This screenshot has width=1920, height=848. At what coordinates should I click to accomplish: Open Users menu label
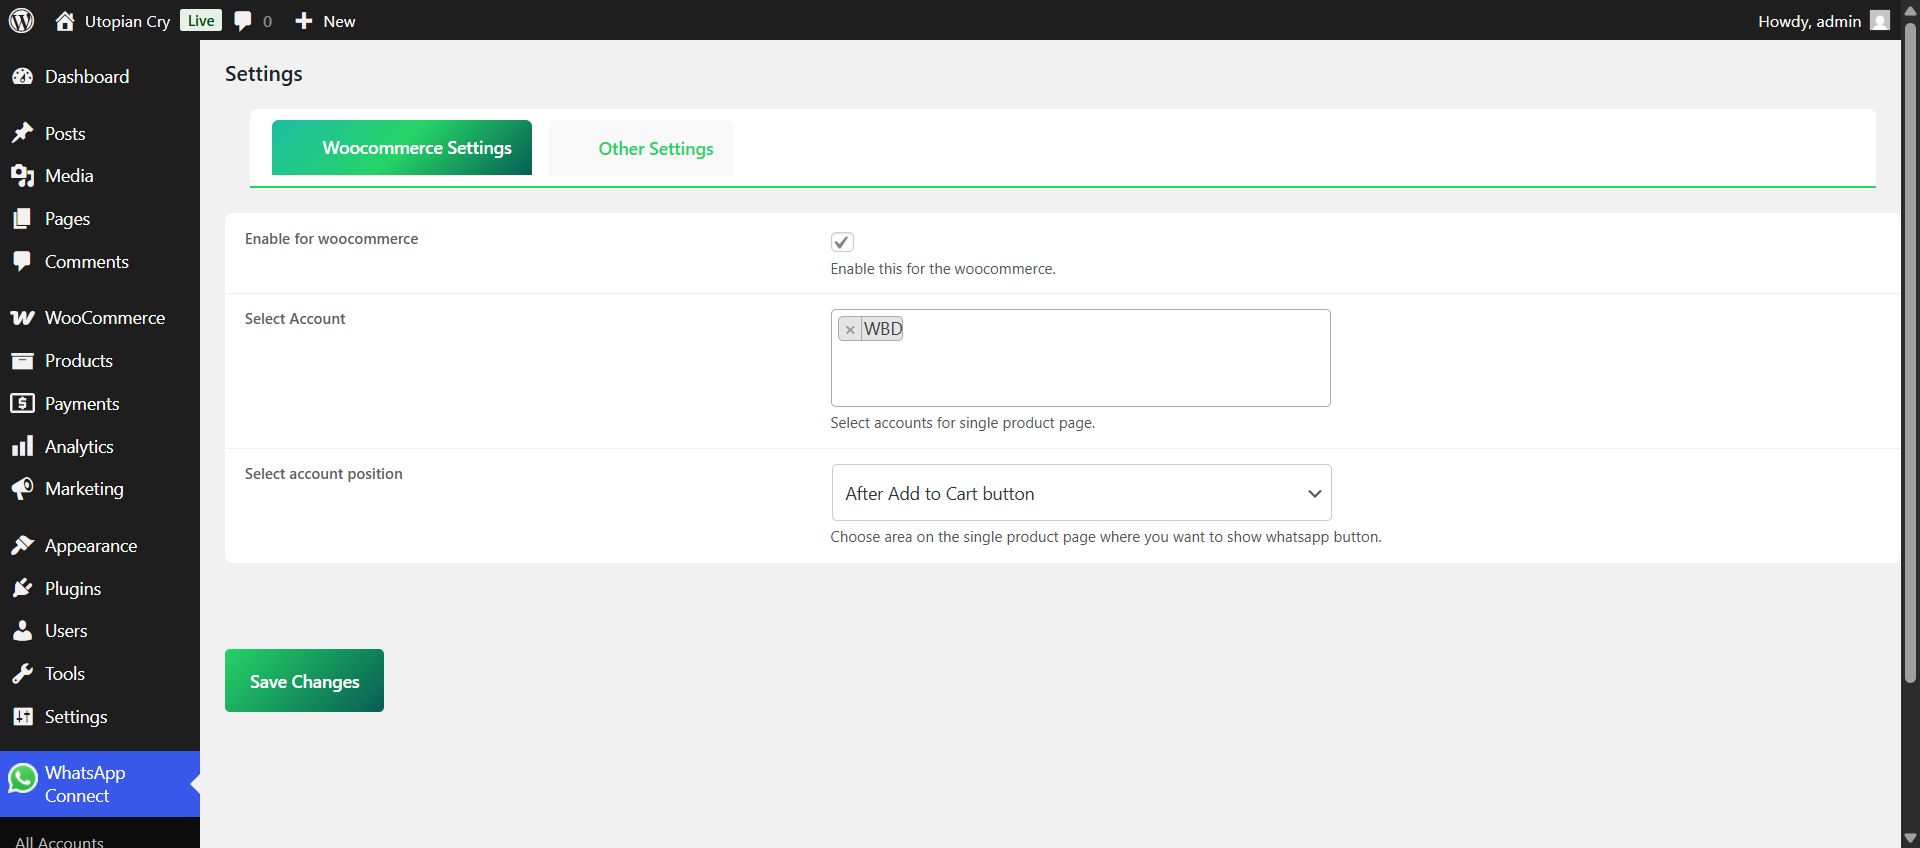tap(66, 631)
